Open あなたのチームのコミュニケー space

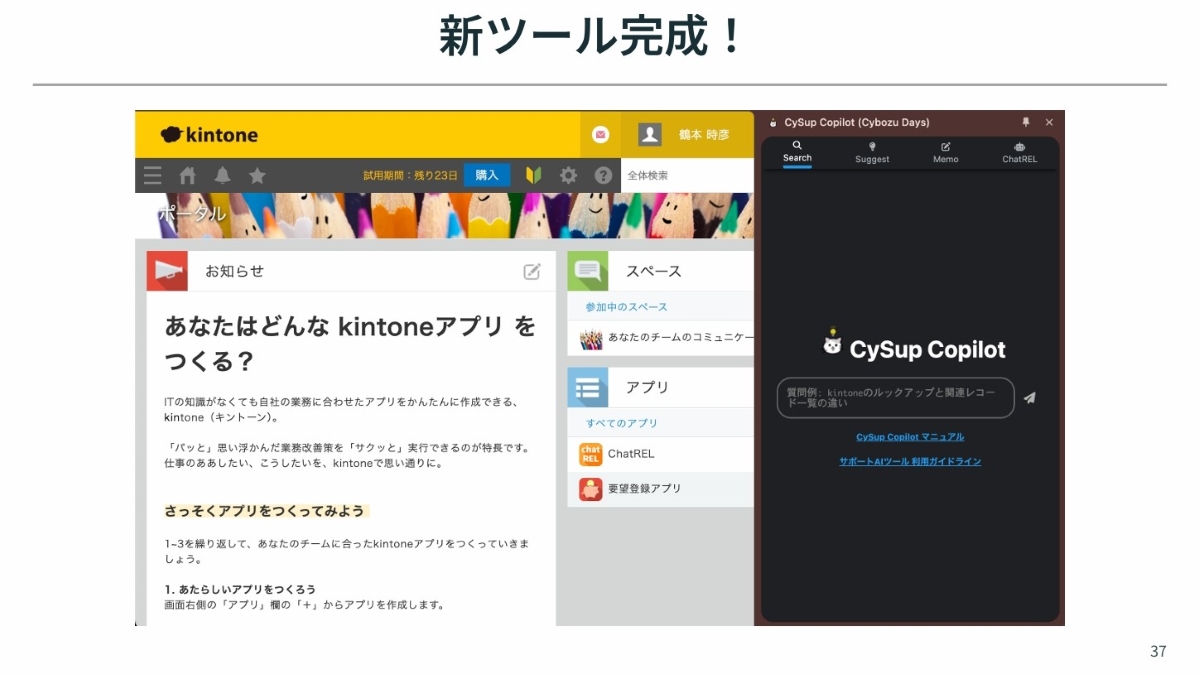pyautogui.click(x=681, y=339)
